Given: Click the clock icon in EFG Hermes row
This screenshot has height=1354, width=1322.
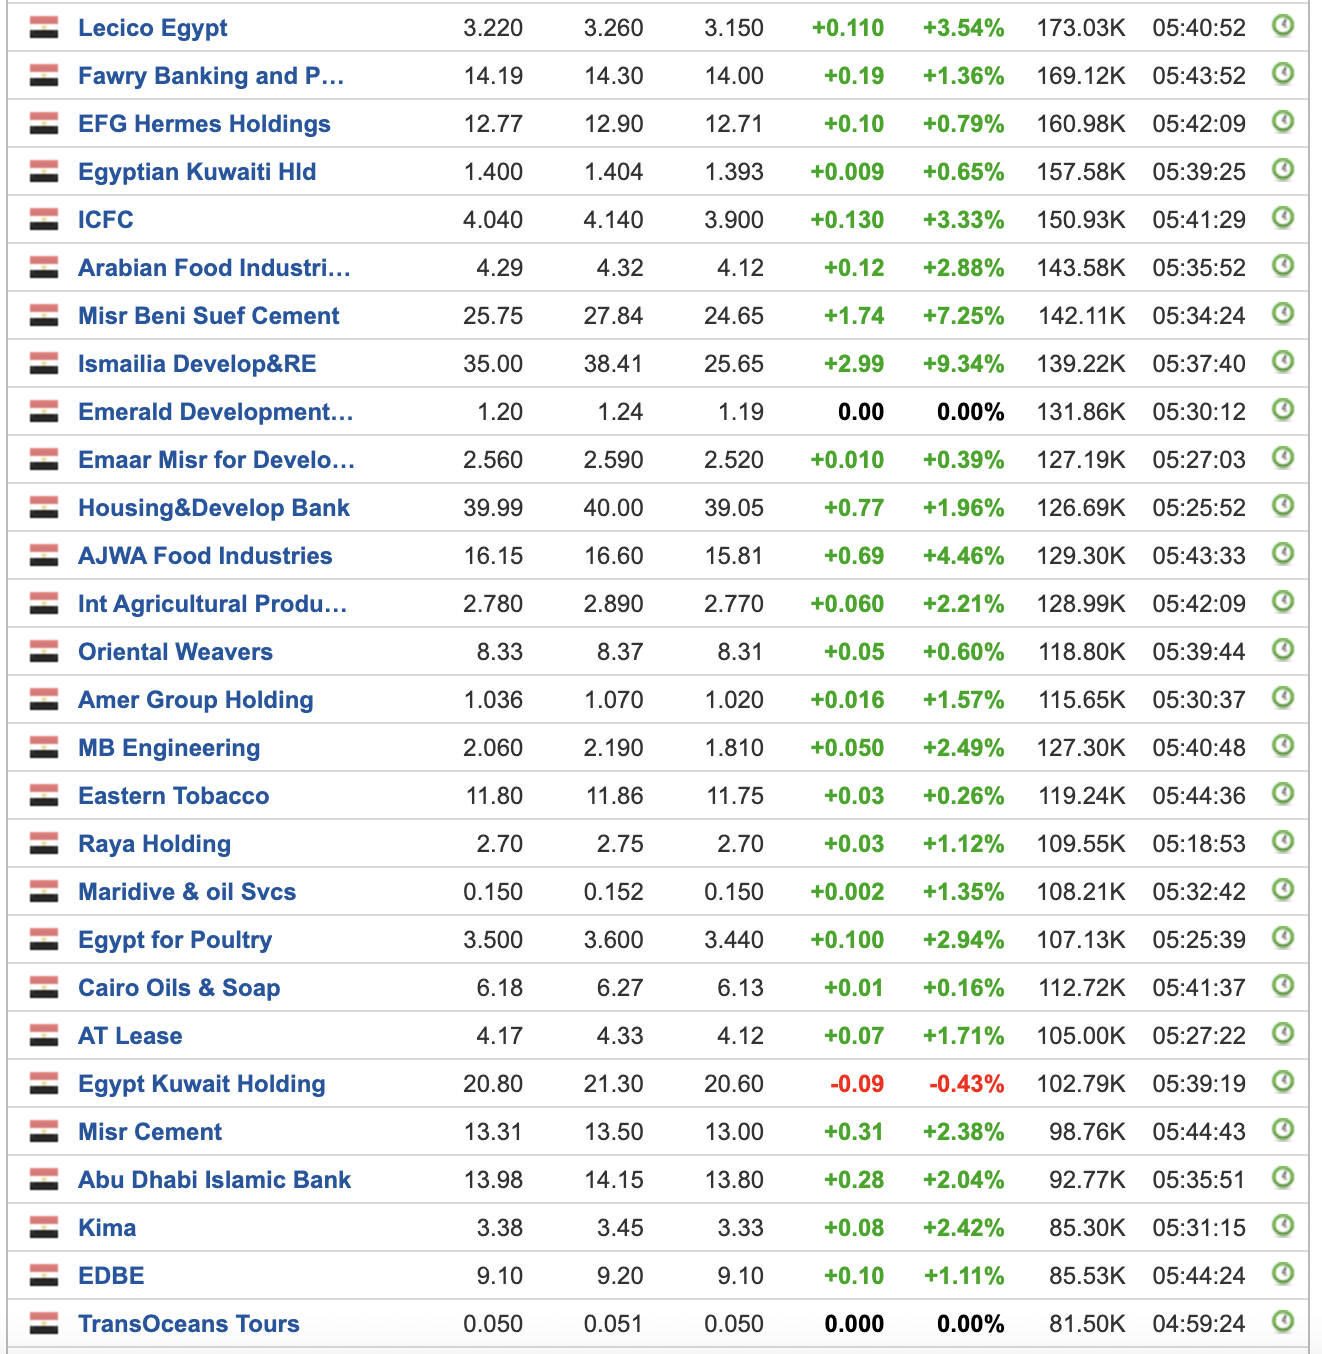Looking at the screenshot, I should click(1283, 121).
